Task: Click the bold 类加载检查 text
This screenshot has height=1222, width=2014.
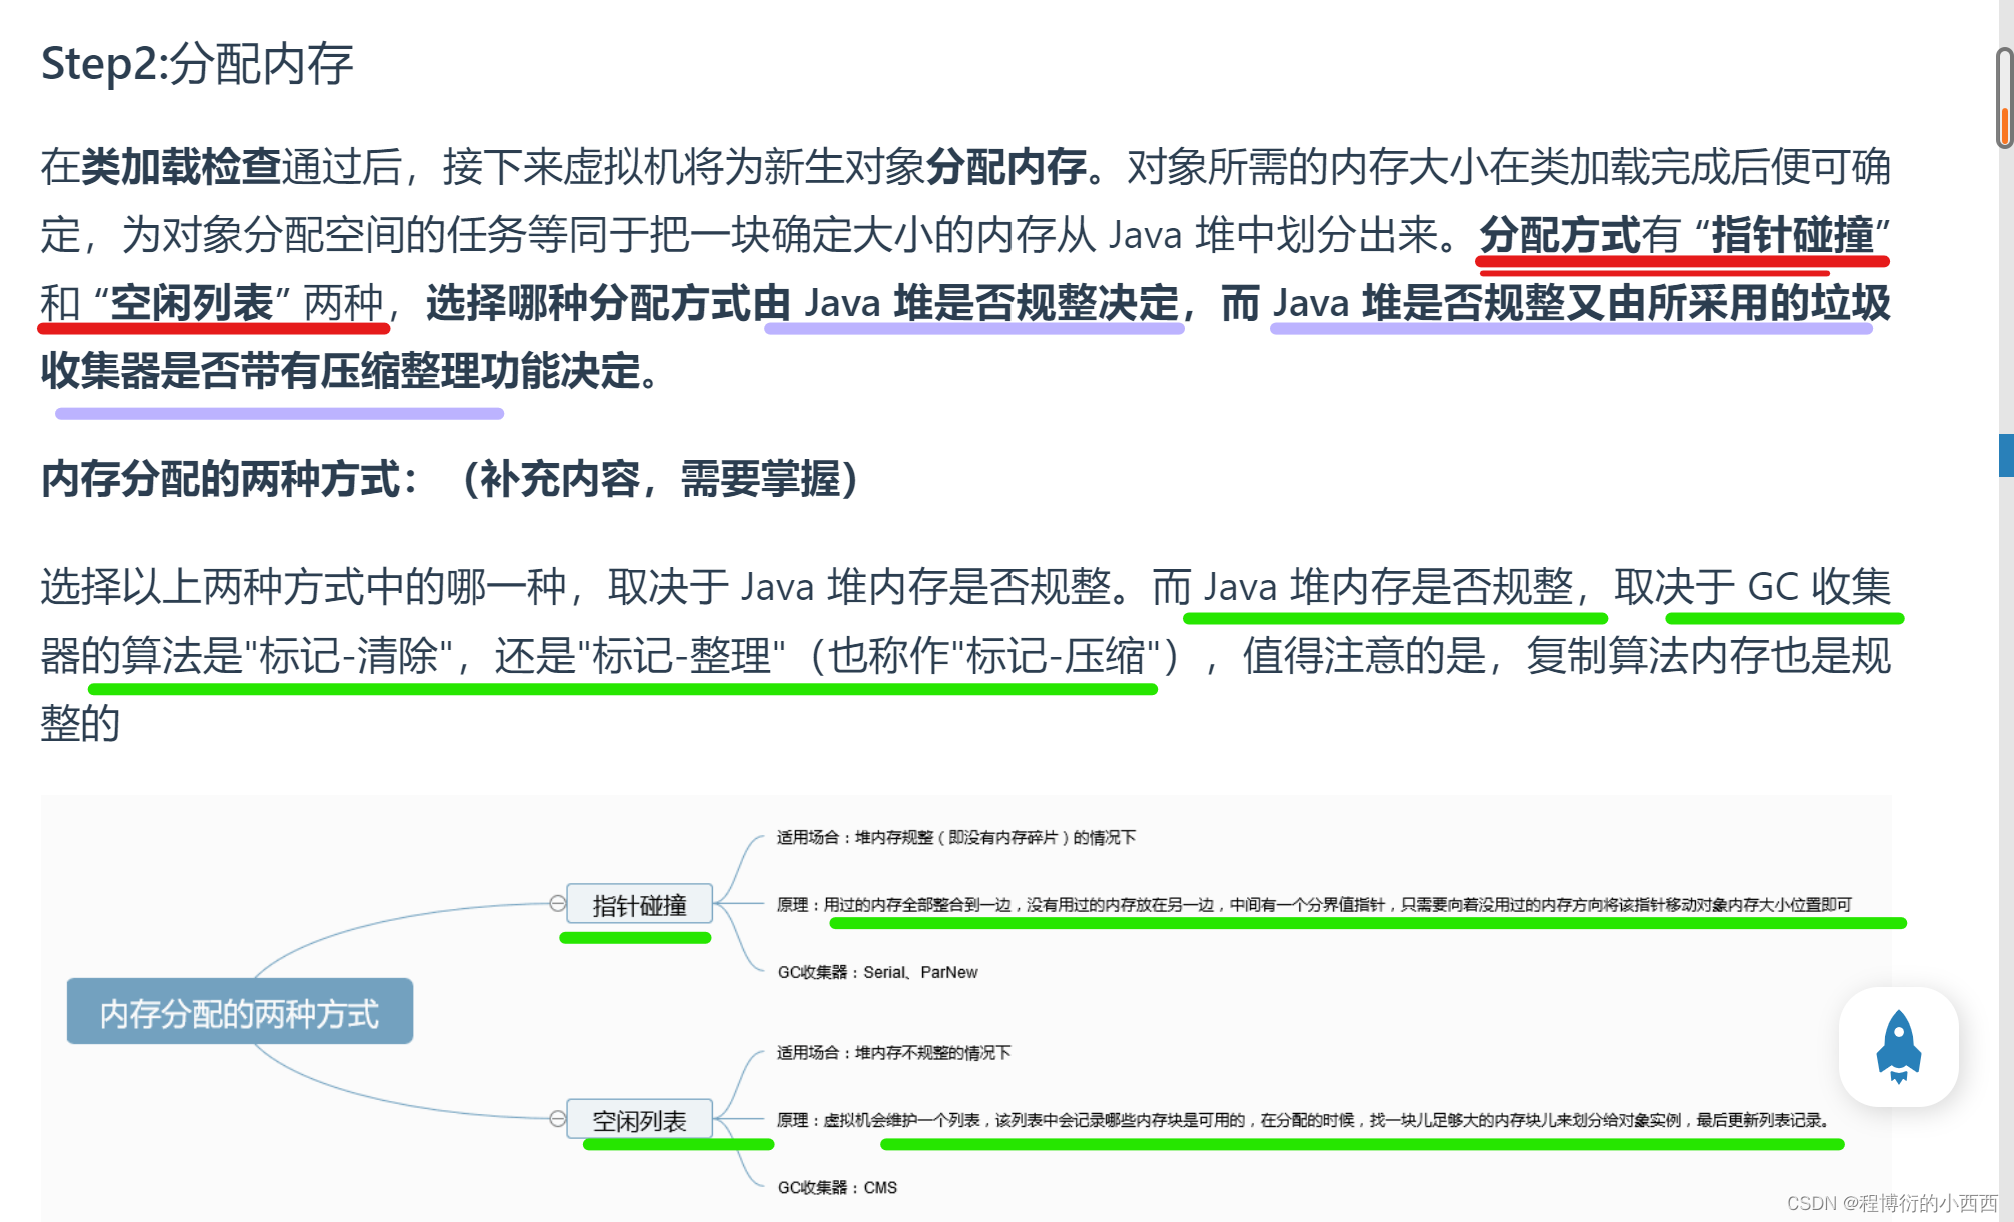Action: [180, 167]
